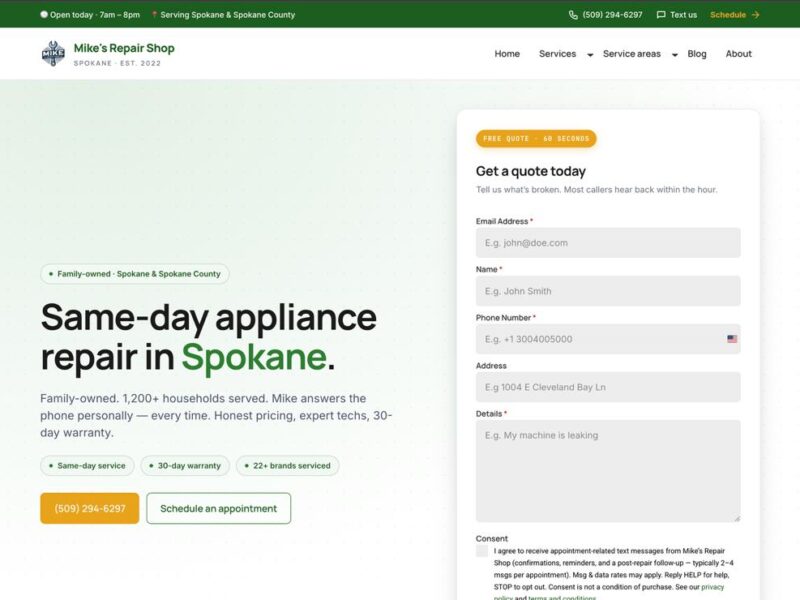Click the Same-day service pill

pyautogui.click(x=87, y=465)
